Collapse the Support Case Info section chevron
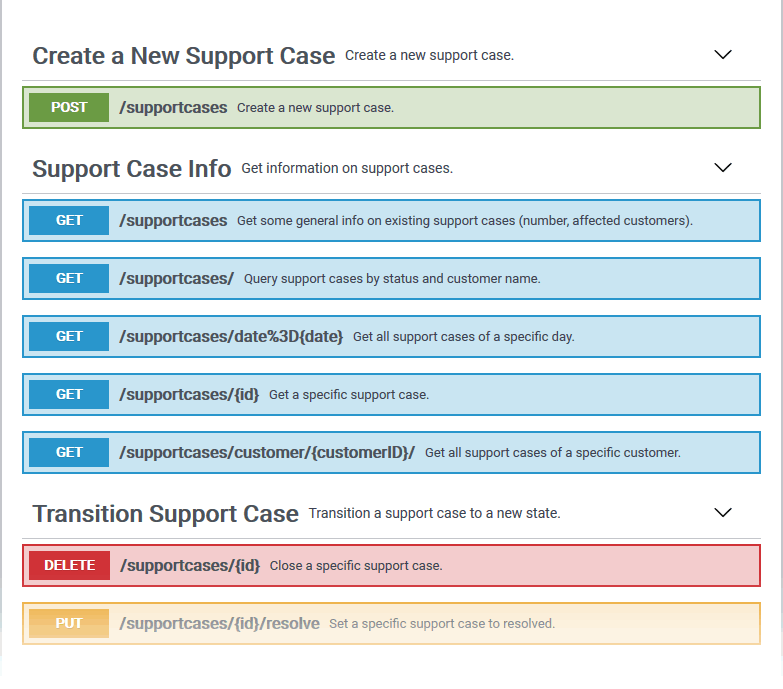 [723, 168]
